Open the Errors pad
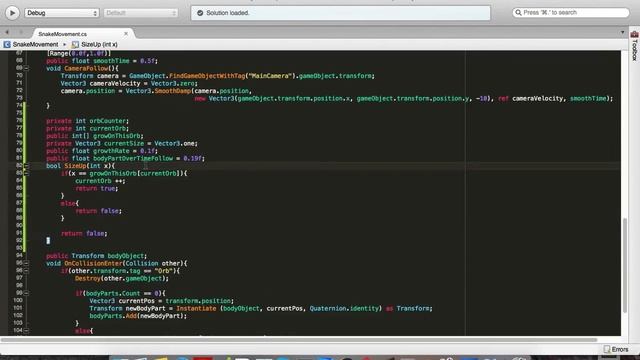 616,349
